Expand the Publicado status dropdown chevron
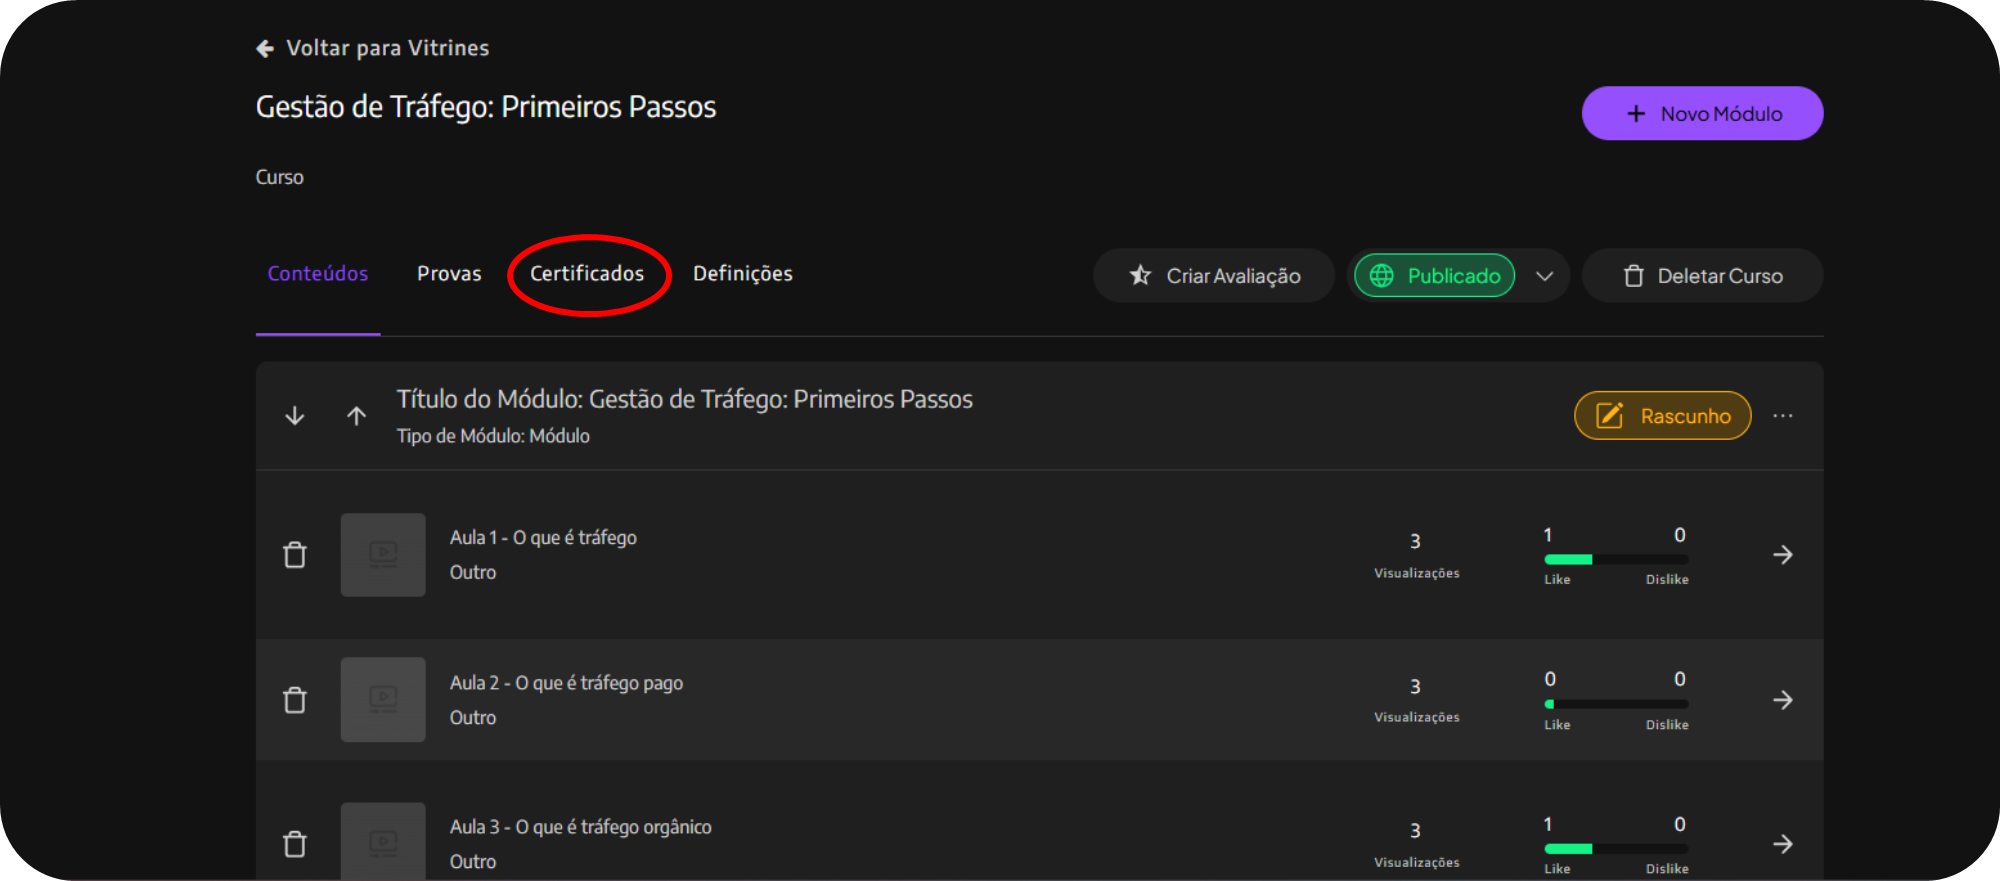 (1544, 276)
